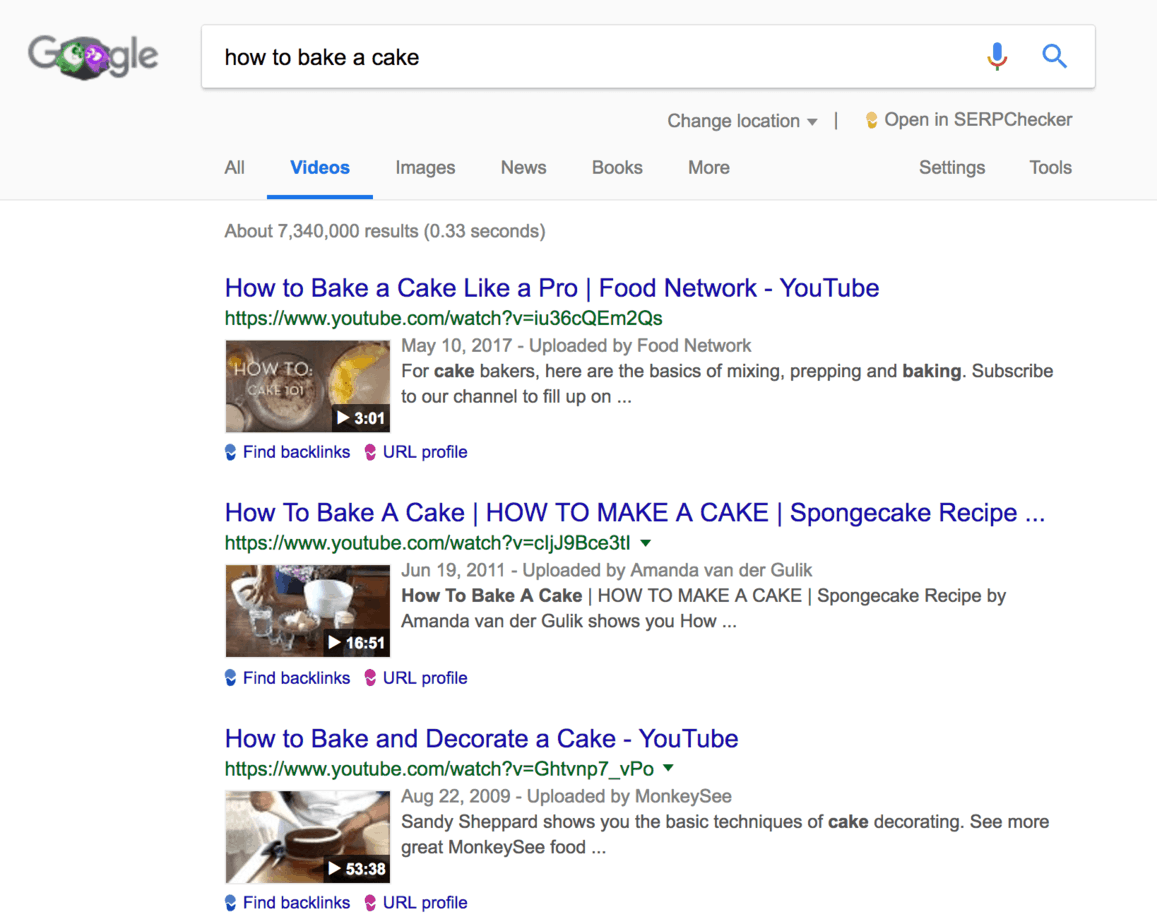
Task: Expand the URL options arrow on MonkeySee result
Action: (668, 769)
